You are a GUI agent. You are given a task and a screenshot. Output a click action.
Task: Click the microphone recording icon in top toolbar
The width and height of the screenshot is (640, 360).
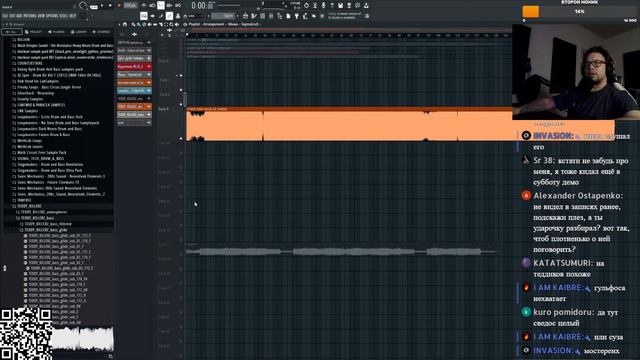(x=323, y=5)
